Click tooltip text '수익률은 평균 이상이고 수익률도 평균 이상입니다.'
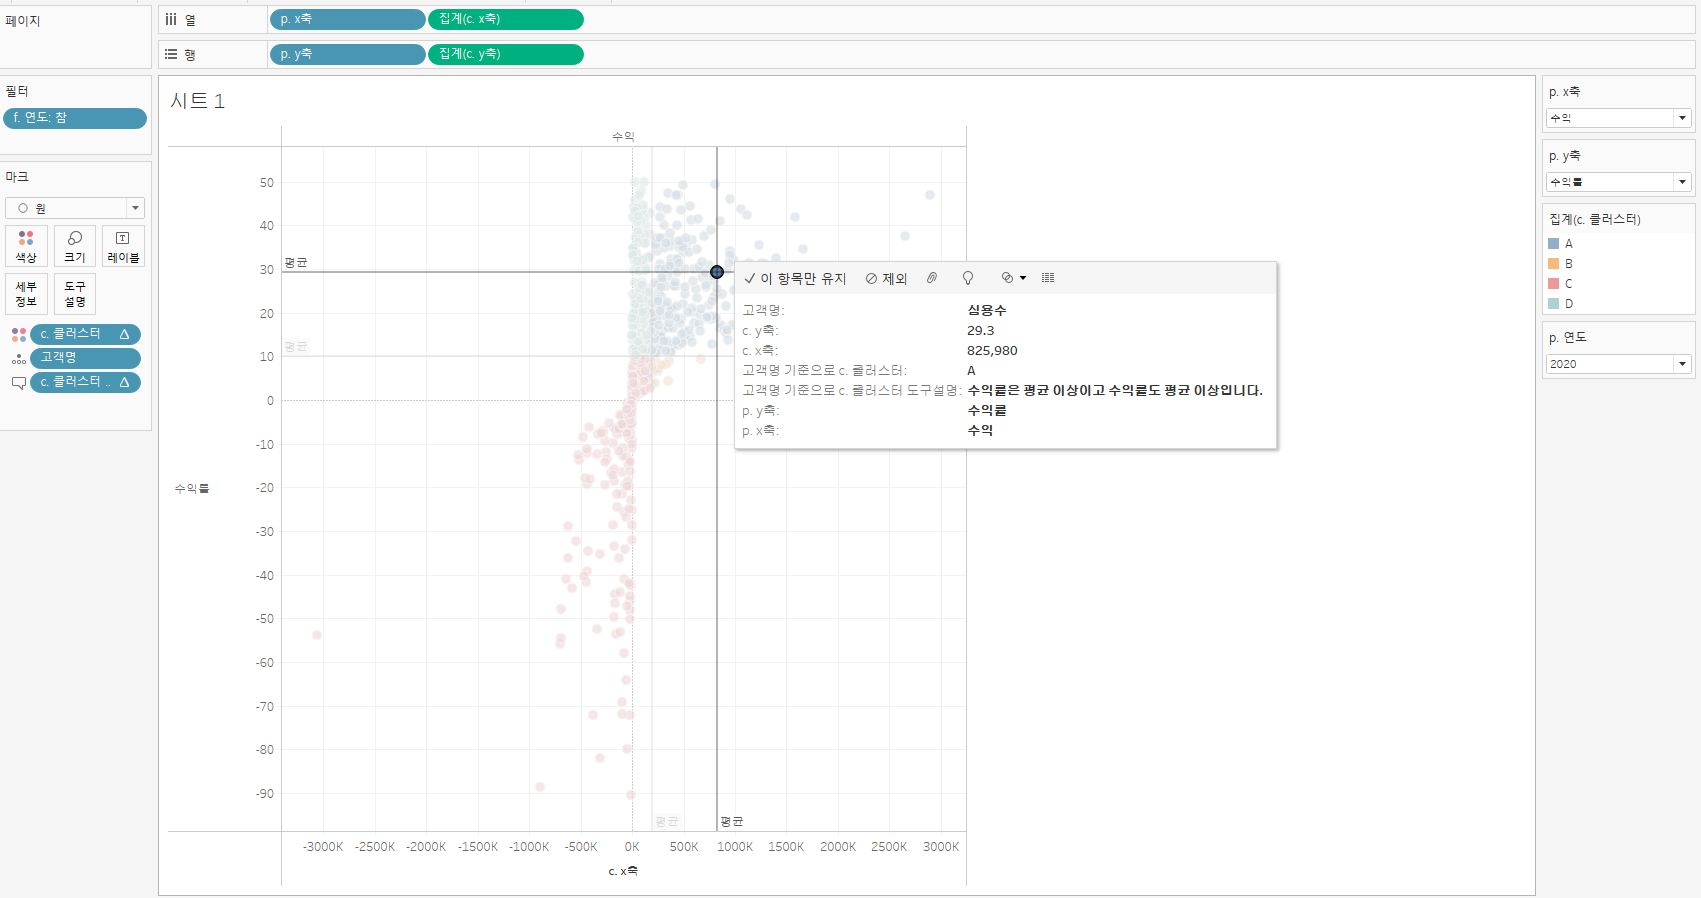 tap(1115, 391)
